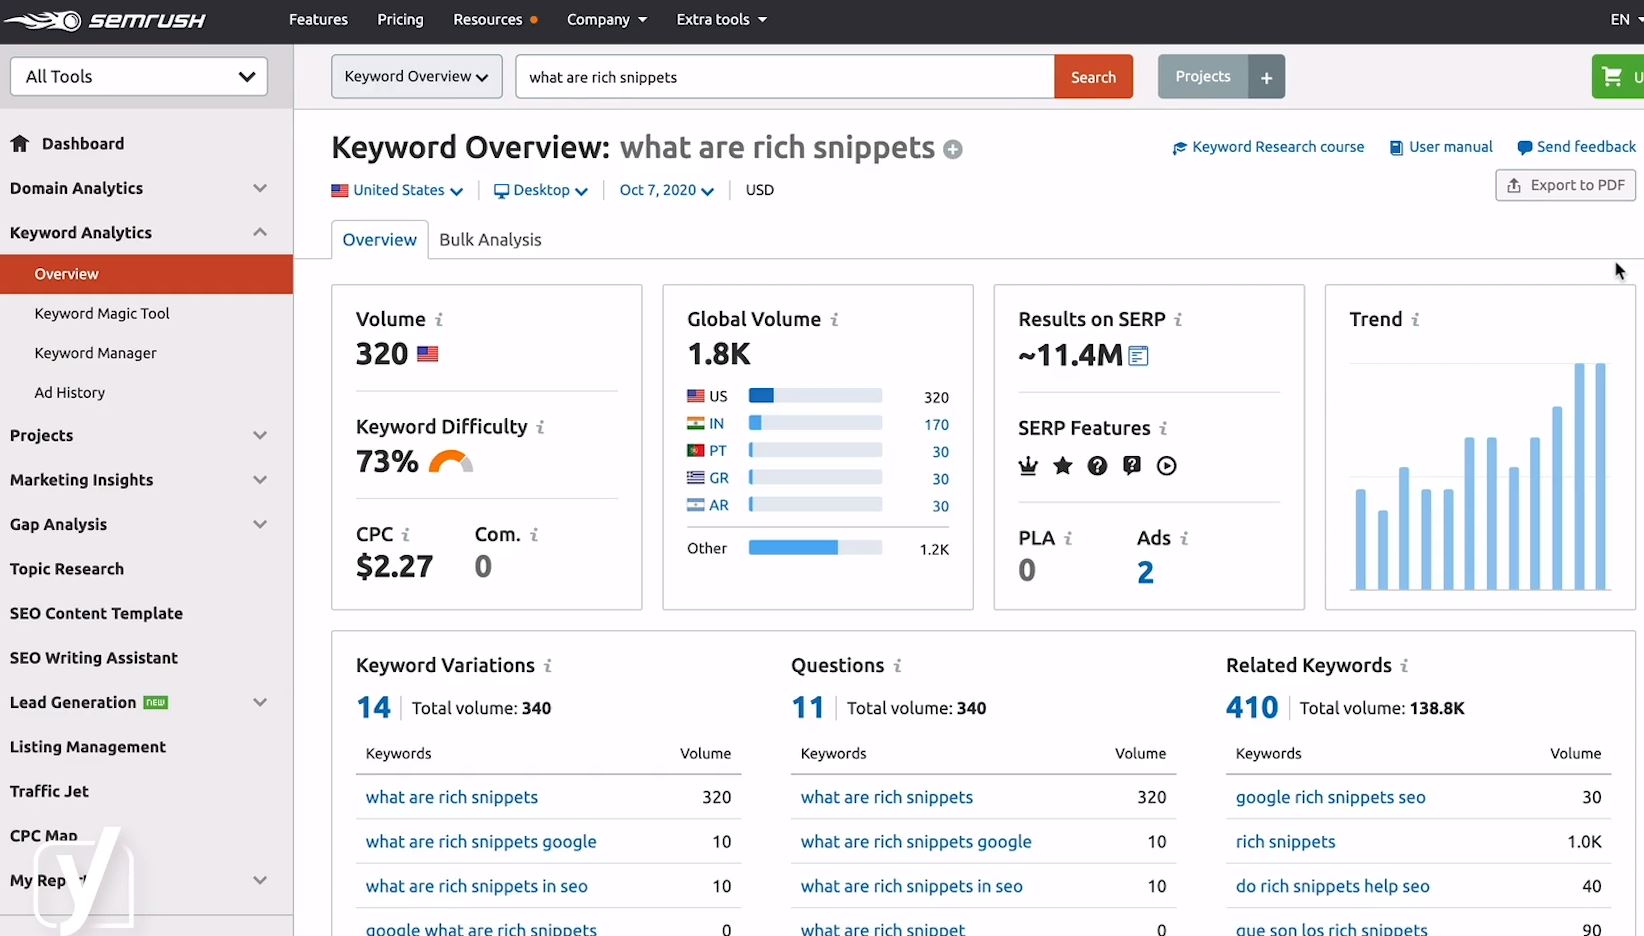The width and height of the screenshot is (1644, 936).
Task: Click the keyword search input field
Action: coord(785,77)
